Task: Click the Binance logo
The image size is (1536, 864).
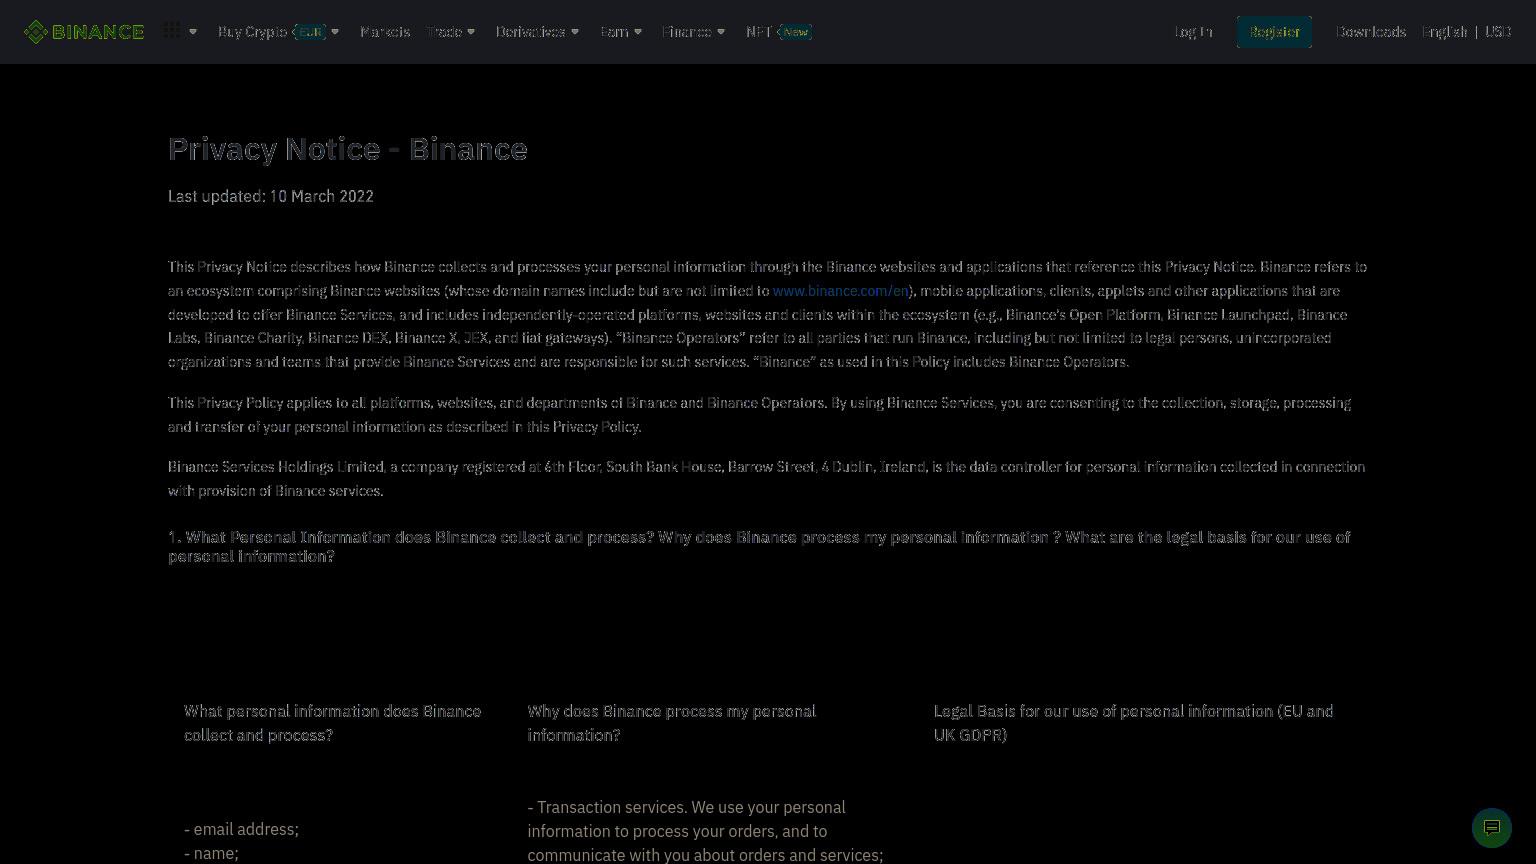Action: point(84,32)
